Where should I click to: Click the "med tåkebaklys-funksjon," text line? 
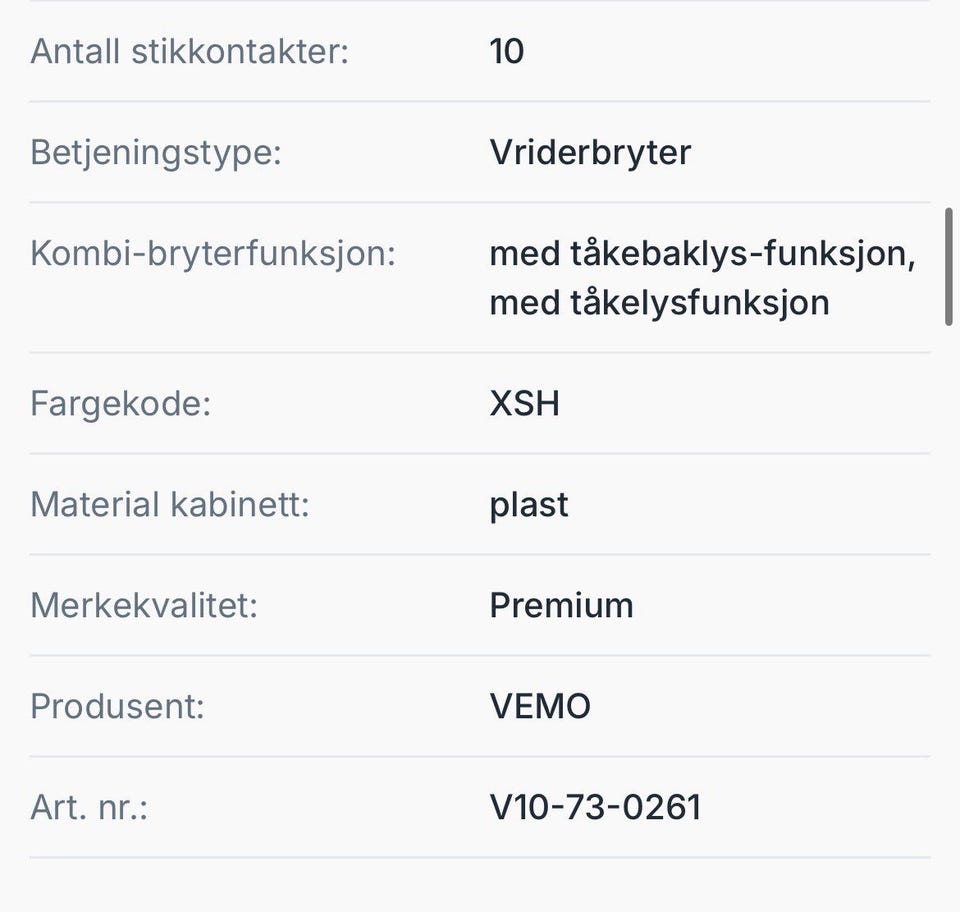(x=703, y=253)
